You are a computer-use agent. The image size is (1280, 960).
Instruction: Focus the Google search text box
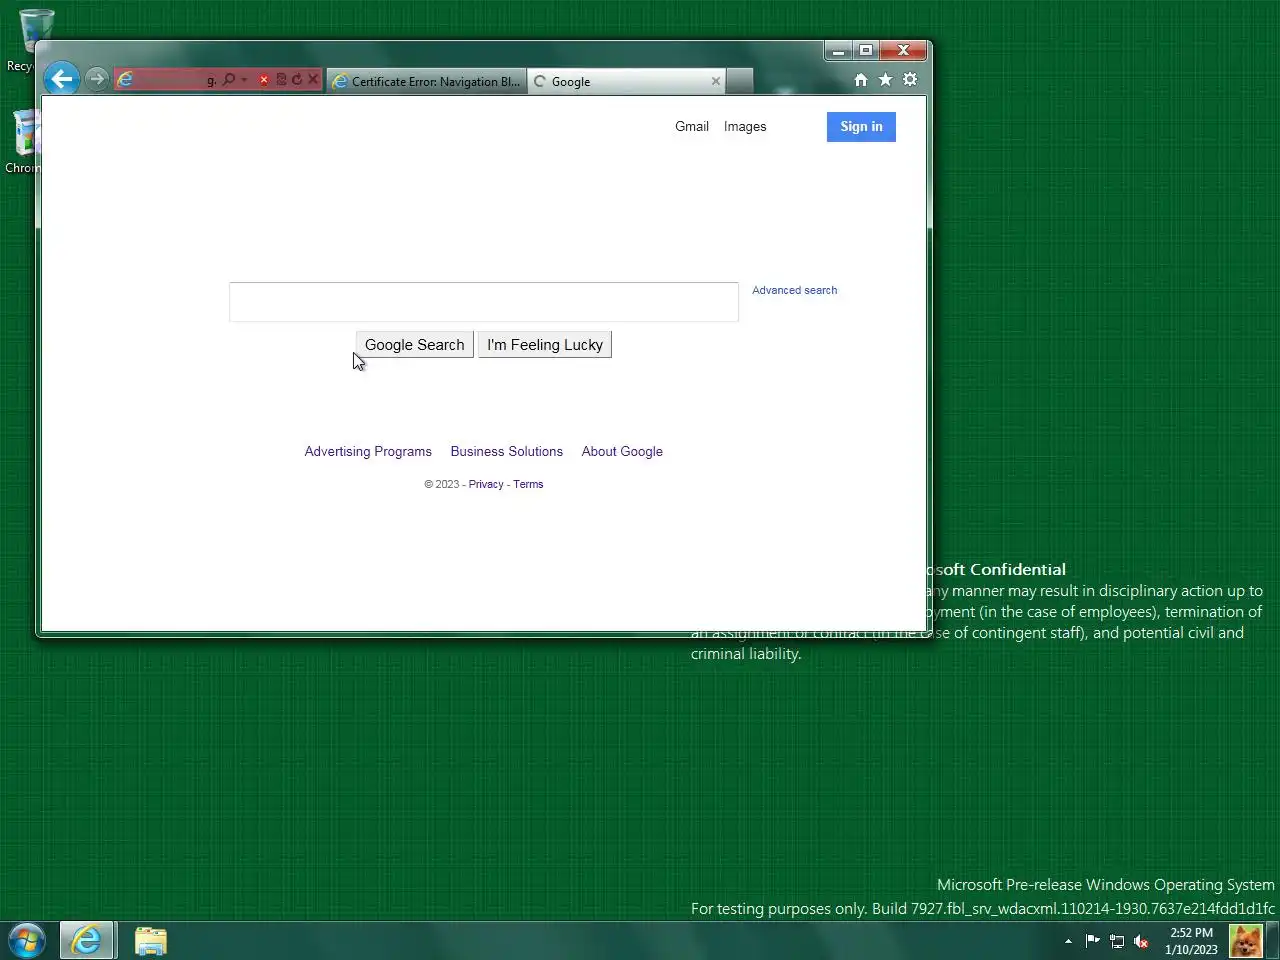484,302
